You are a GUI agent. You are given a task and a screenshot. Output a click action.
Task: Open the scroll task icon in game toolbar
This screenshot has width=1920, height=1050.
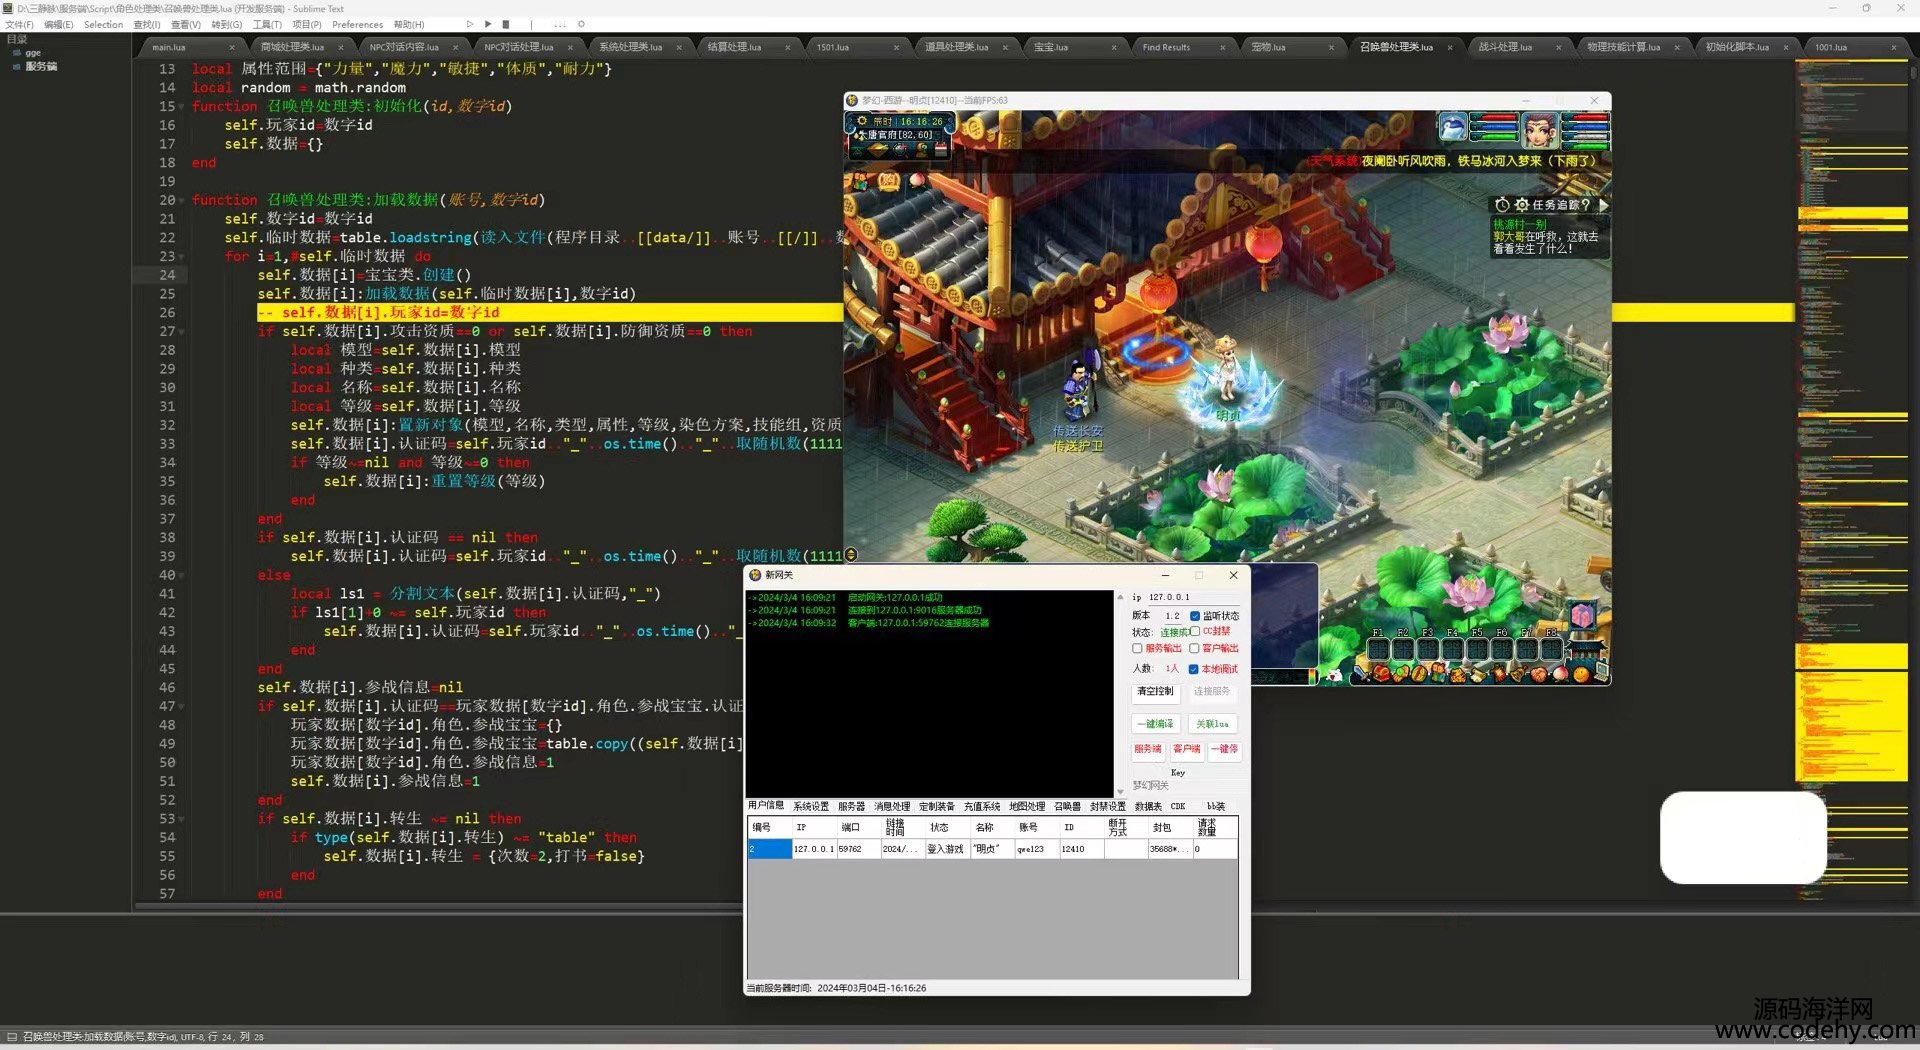click(1478, 674)
